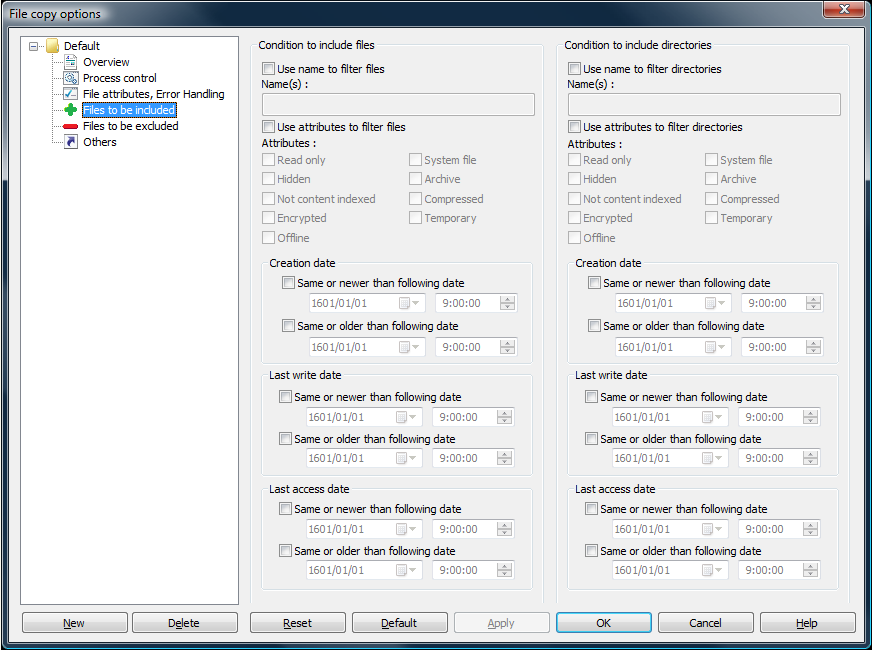Click the New button

tap(74, 622)
